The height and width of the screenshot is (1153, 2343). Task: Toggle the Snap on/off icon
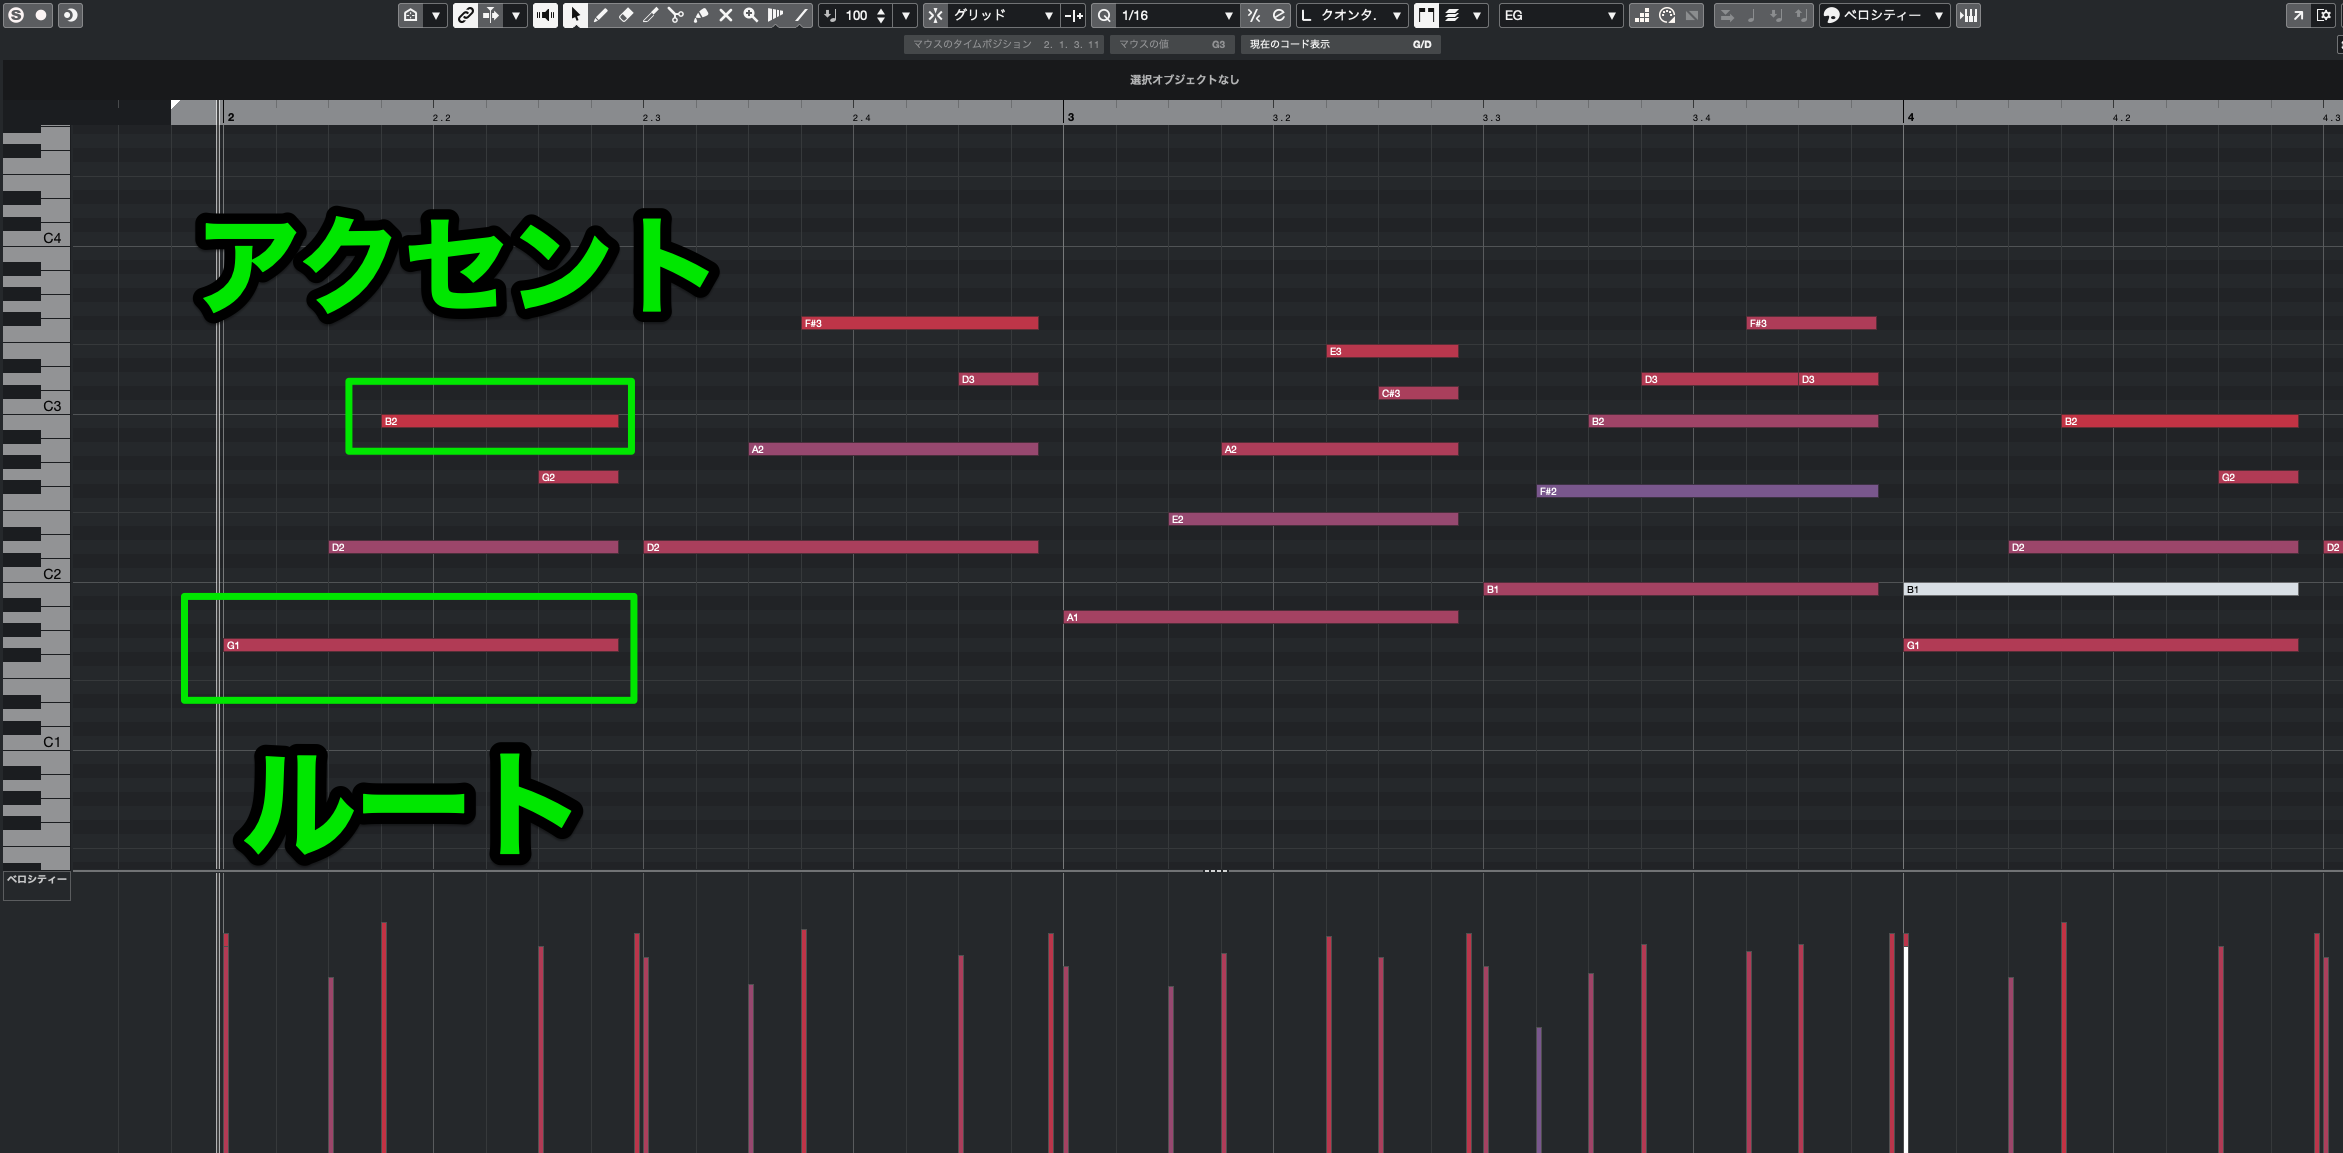(x=935, y=15)
